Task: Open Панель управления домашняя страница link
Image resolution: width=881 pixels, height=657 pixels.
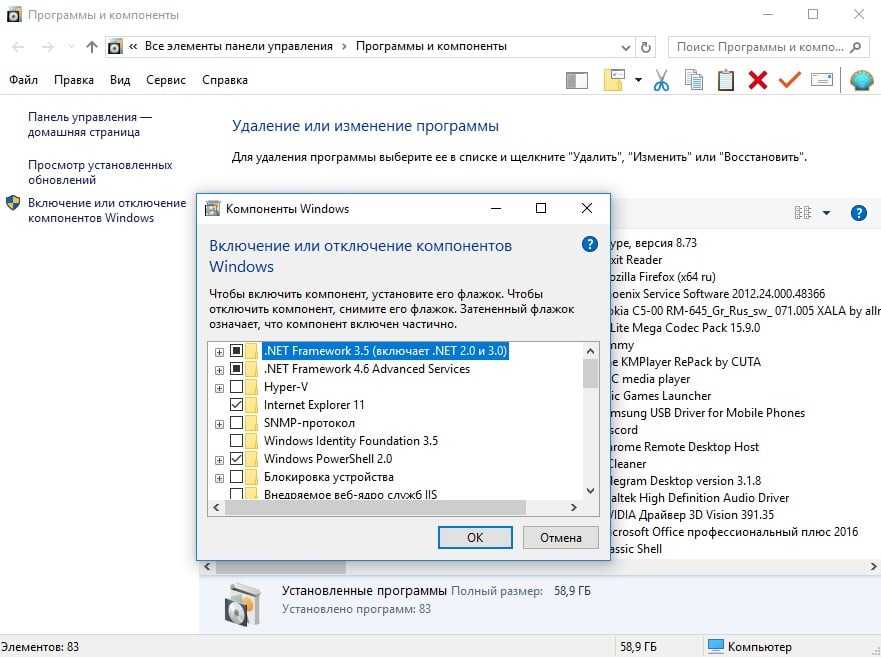Action: point(90,124)
